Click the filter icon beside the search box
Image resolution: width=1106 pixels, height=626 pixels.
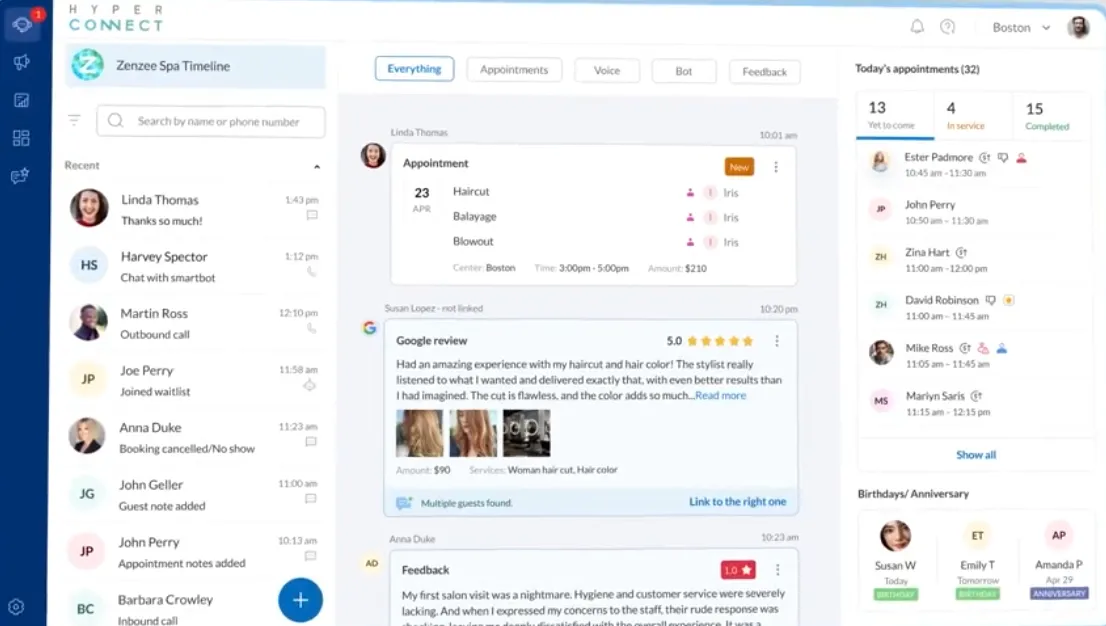click(x=73, y=120)
